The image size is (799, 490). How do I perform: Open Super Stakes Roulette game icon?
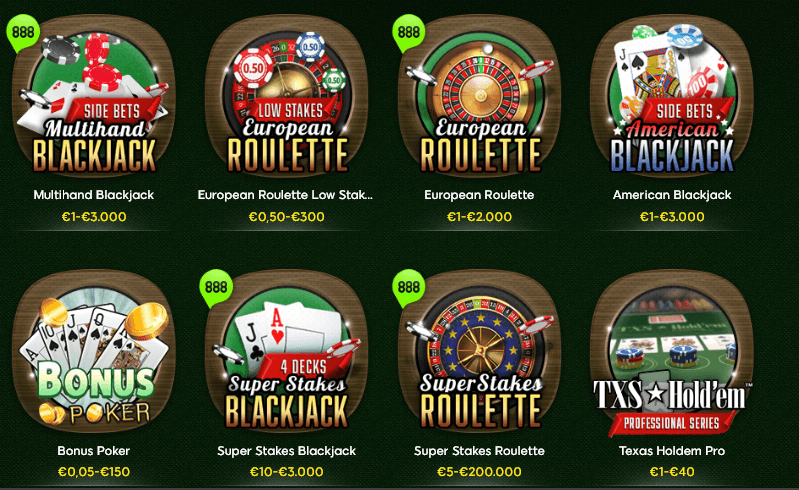pos(480,352)
